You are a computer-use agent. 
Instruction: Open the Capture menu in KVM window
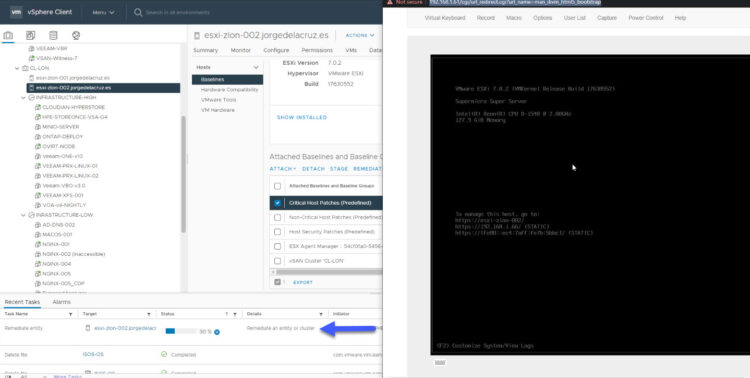click(x=607, y=18)
